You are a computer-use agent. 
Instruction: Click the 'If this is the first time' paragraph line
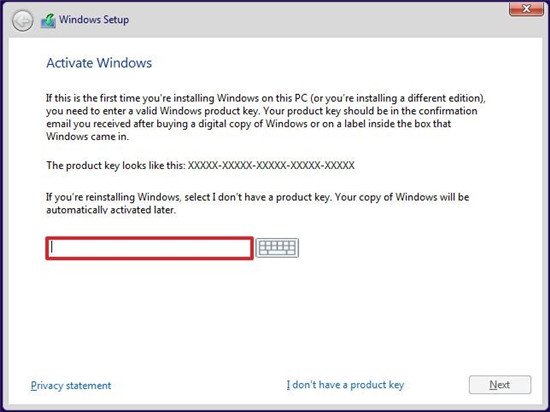(x=266, y=98)
